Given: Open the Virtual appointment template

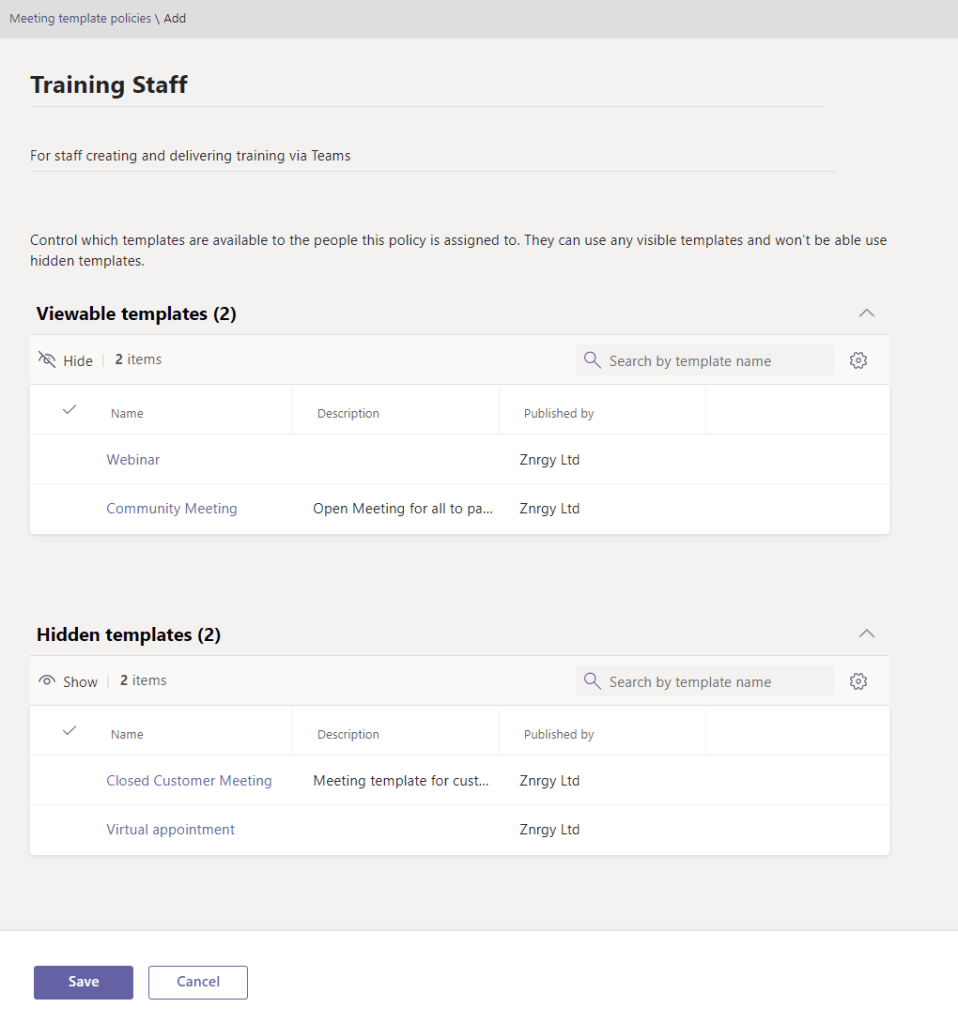Looking at the screenshot, I should (x=171, y=829).
